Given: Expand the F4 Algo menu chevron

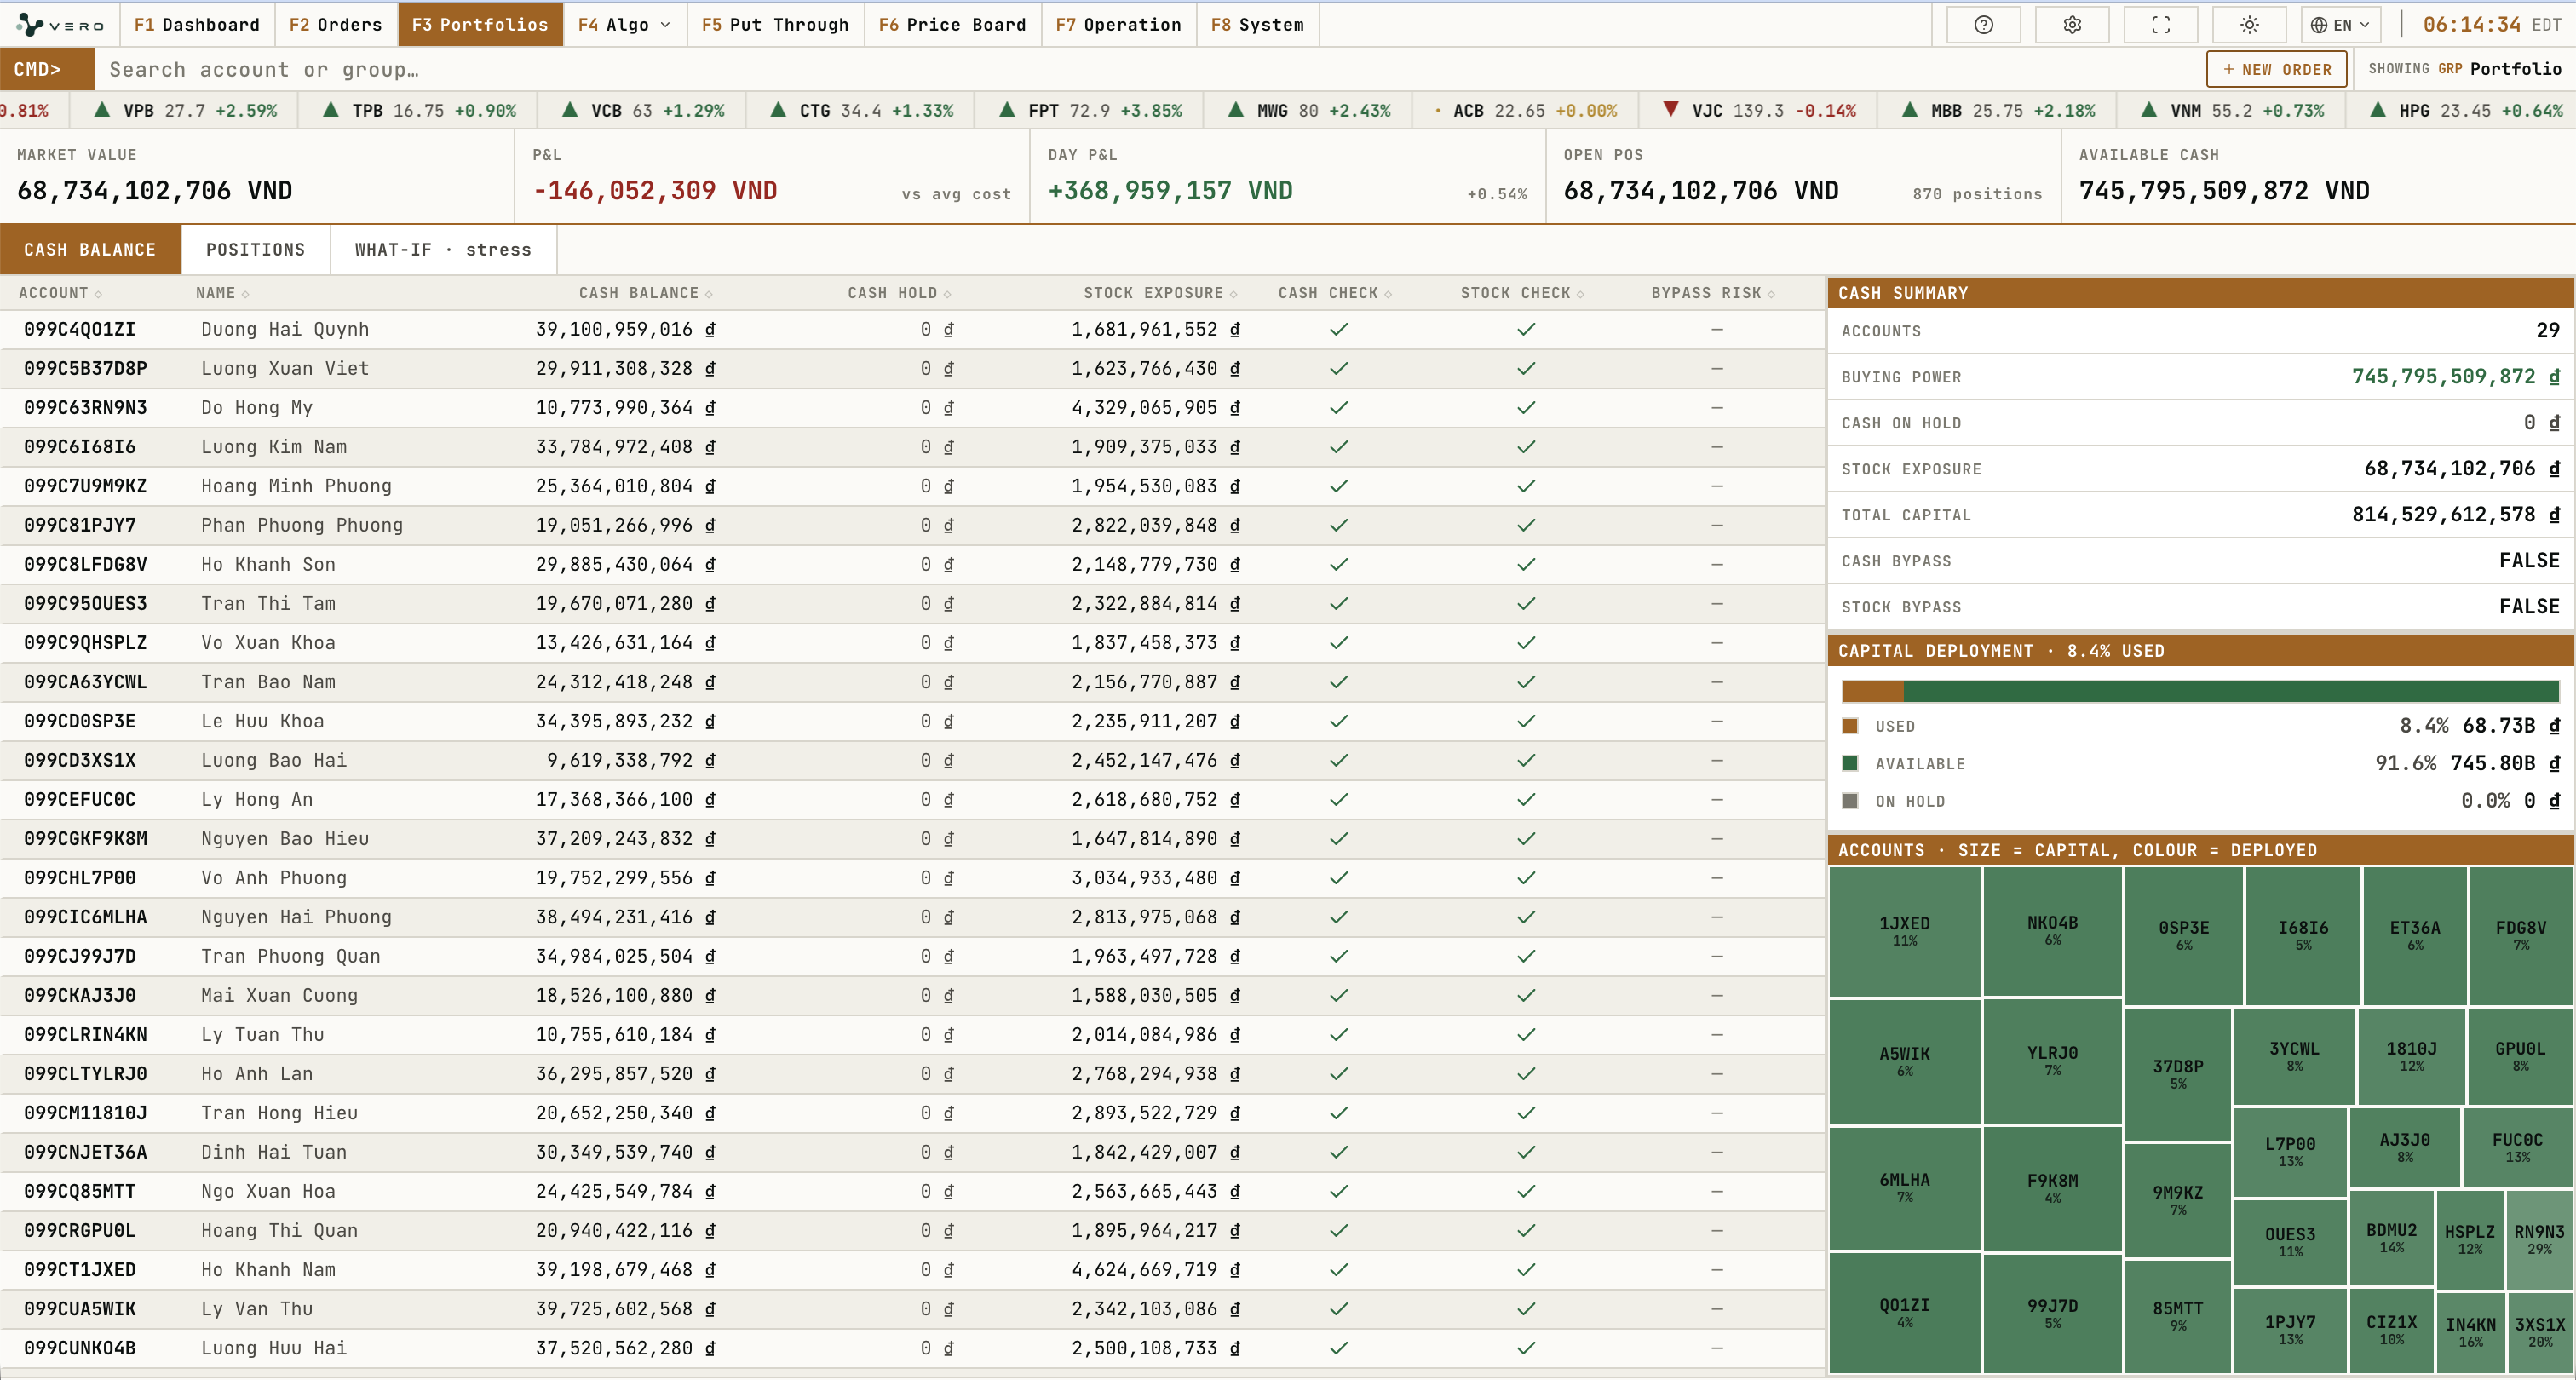Looking at the screenshot, I should pyautogui.click(x=666, y=25).
